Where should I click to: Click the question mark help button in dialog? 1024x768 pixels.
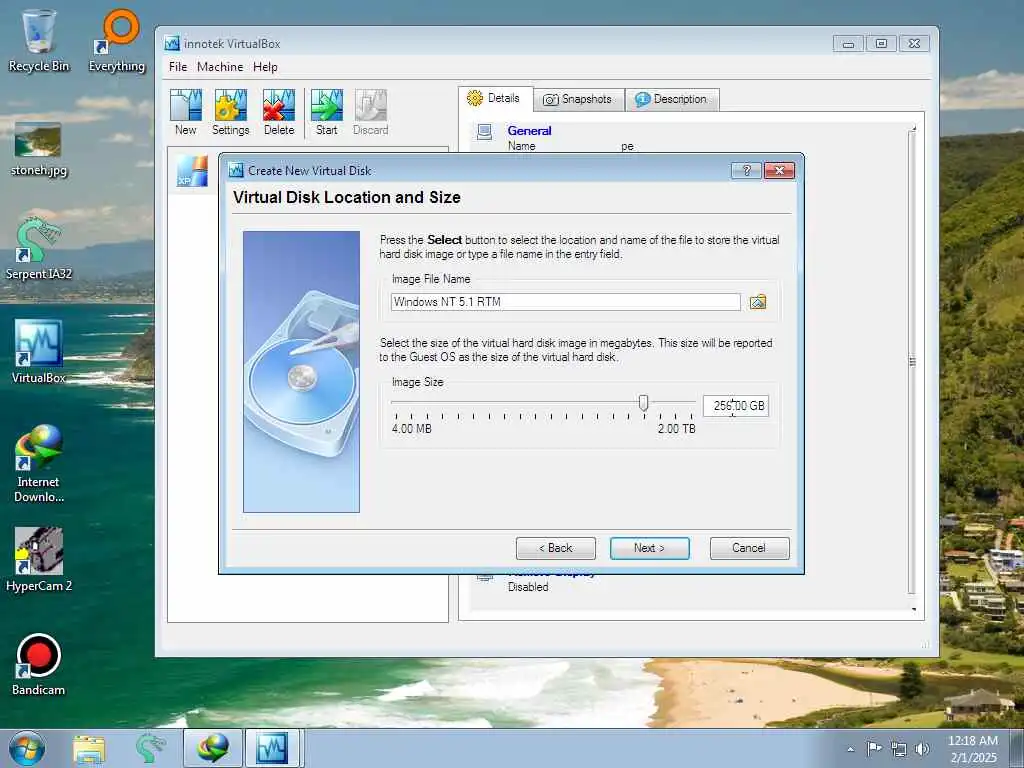[x=746, y=170]
